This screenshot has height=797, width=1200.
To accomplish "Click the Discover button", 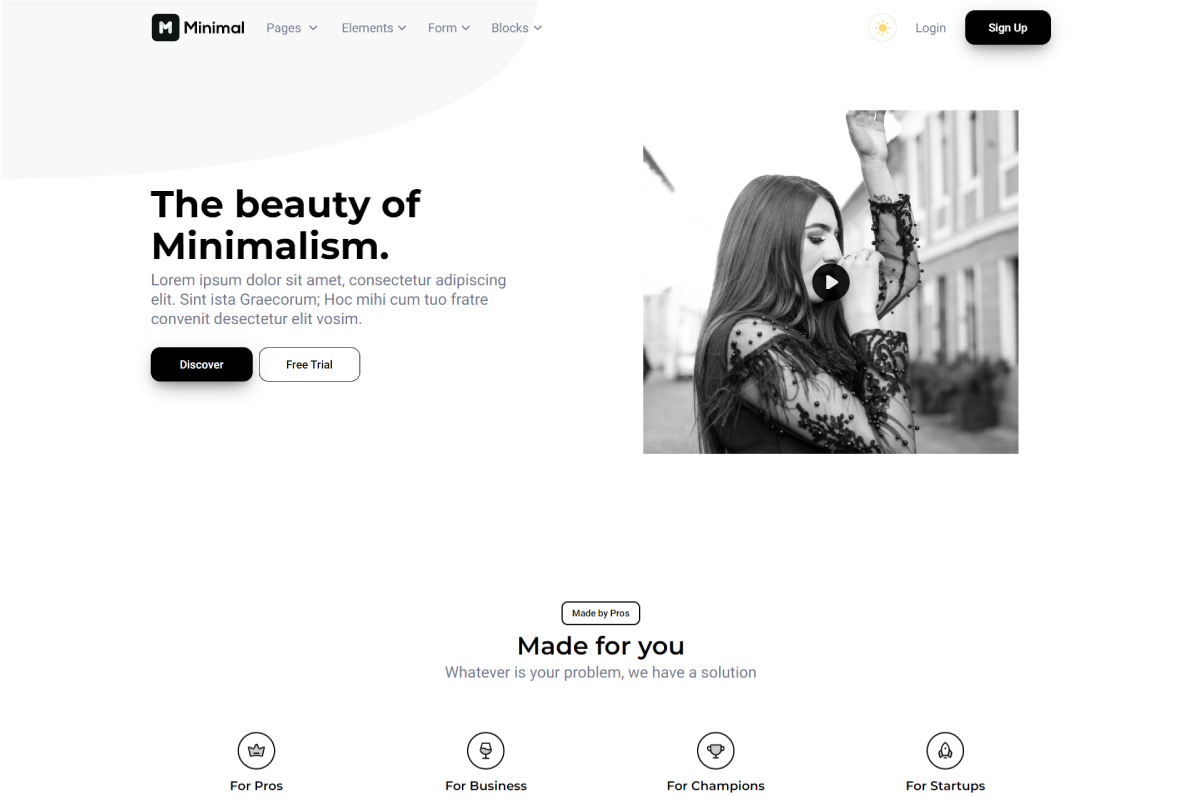I will coord(202,364).
